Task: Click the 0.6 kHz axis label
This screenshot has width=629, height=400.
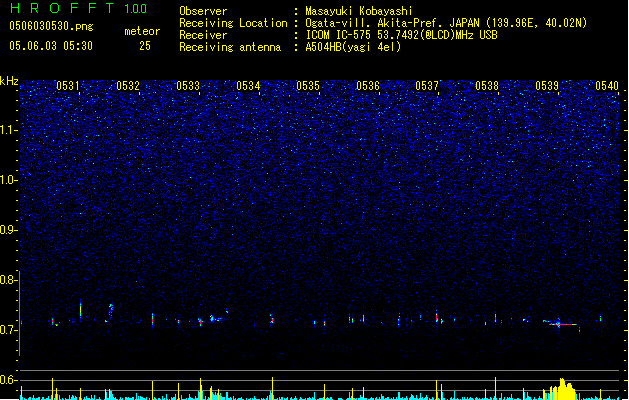Action: pos(9,380)
